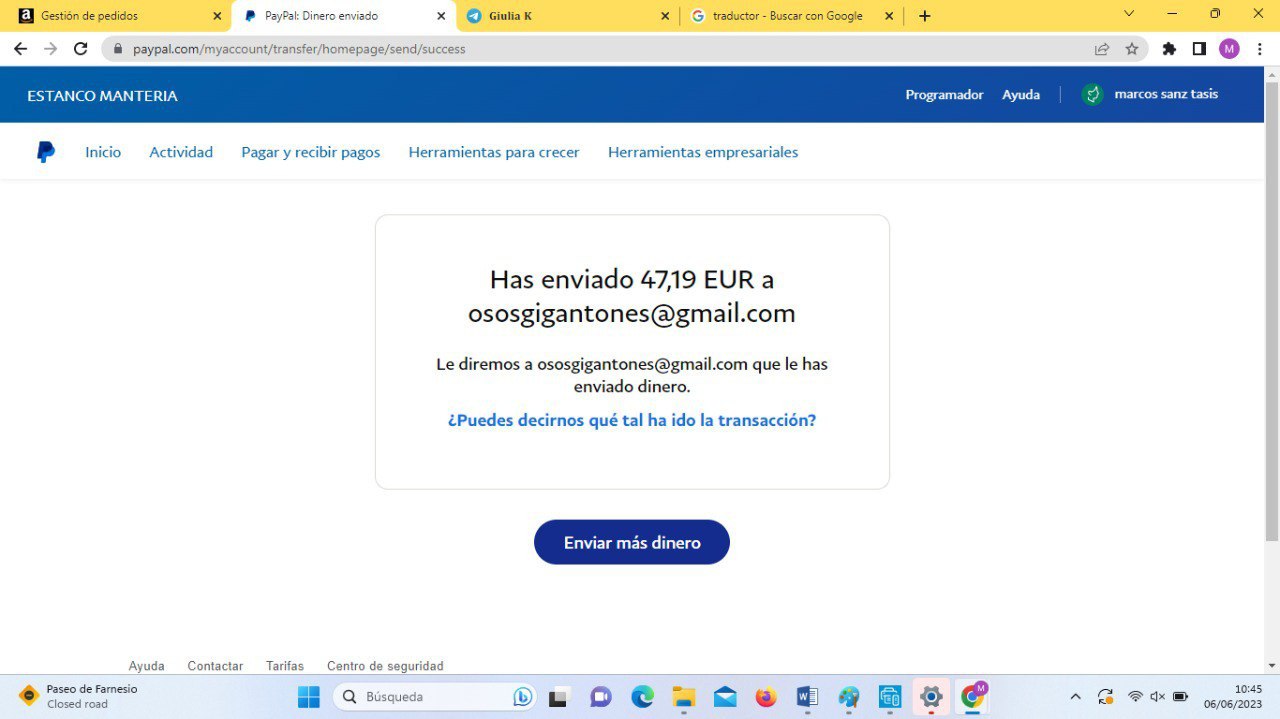
Task: Open the Inicio menu item
Action: [x=103, y=152]
